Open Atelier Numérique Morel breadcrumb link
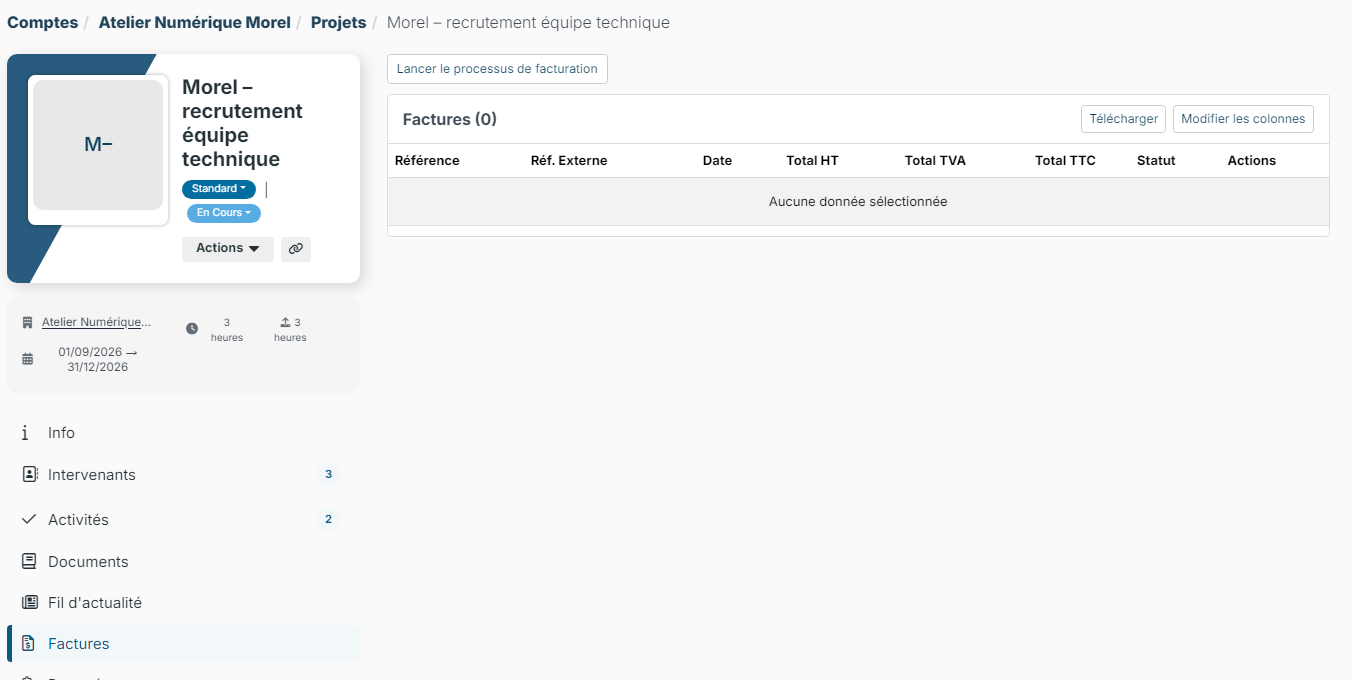Image resolution: width=1352 pixels, height=680 pixels. 194,22
